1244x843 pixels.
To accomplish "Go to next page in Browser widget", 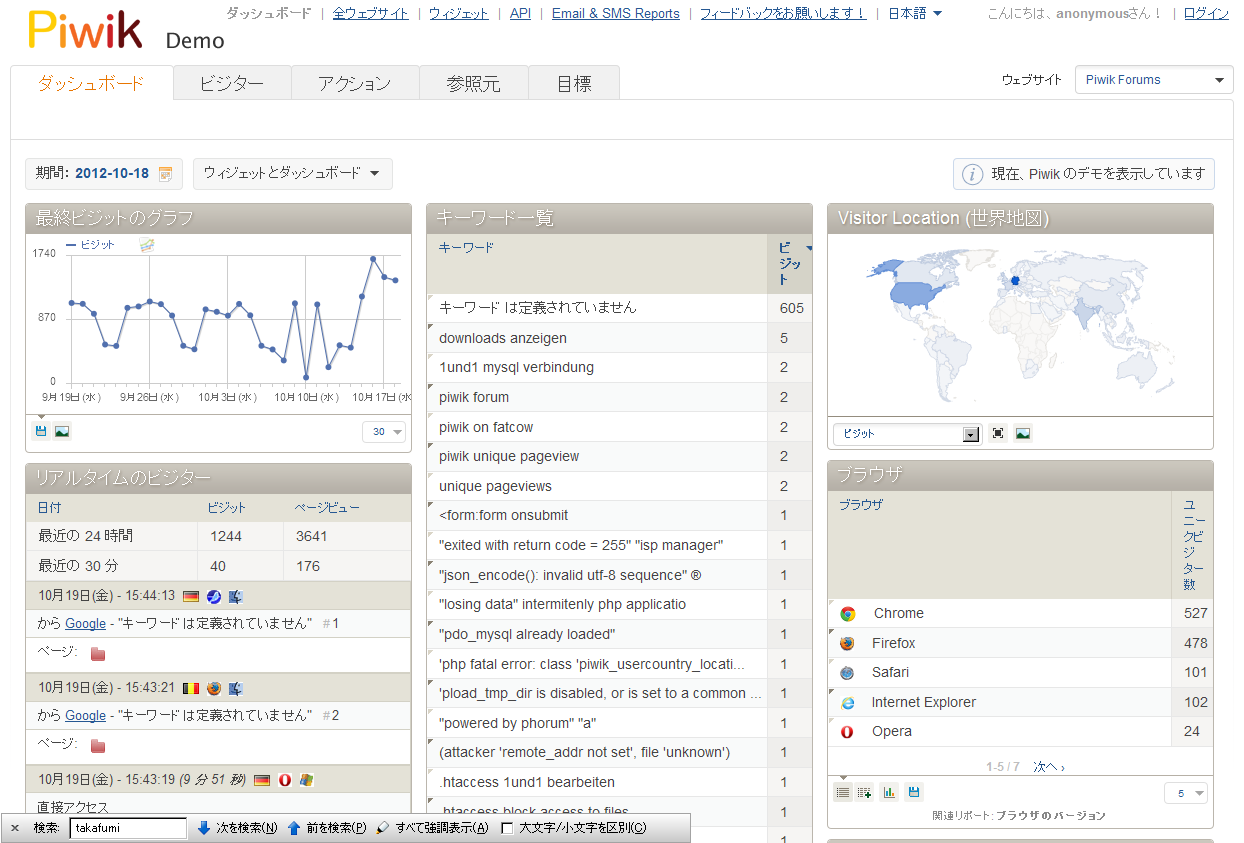I will pos(1048,767).
